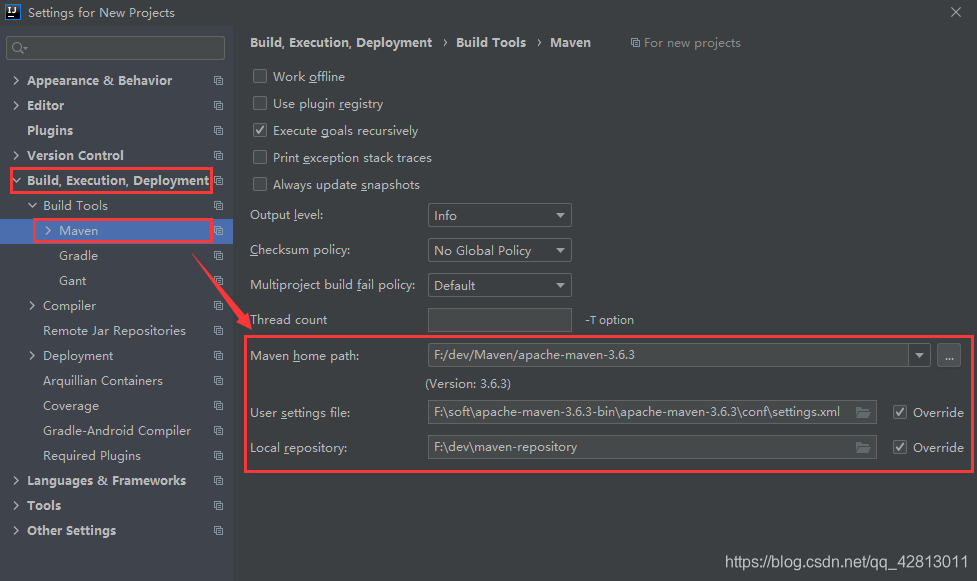The width and height of the screenshot is (977, 581).
Task: Click the copy-settings icon beside Editor
Action: click(x=218, y=105)
